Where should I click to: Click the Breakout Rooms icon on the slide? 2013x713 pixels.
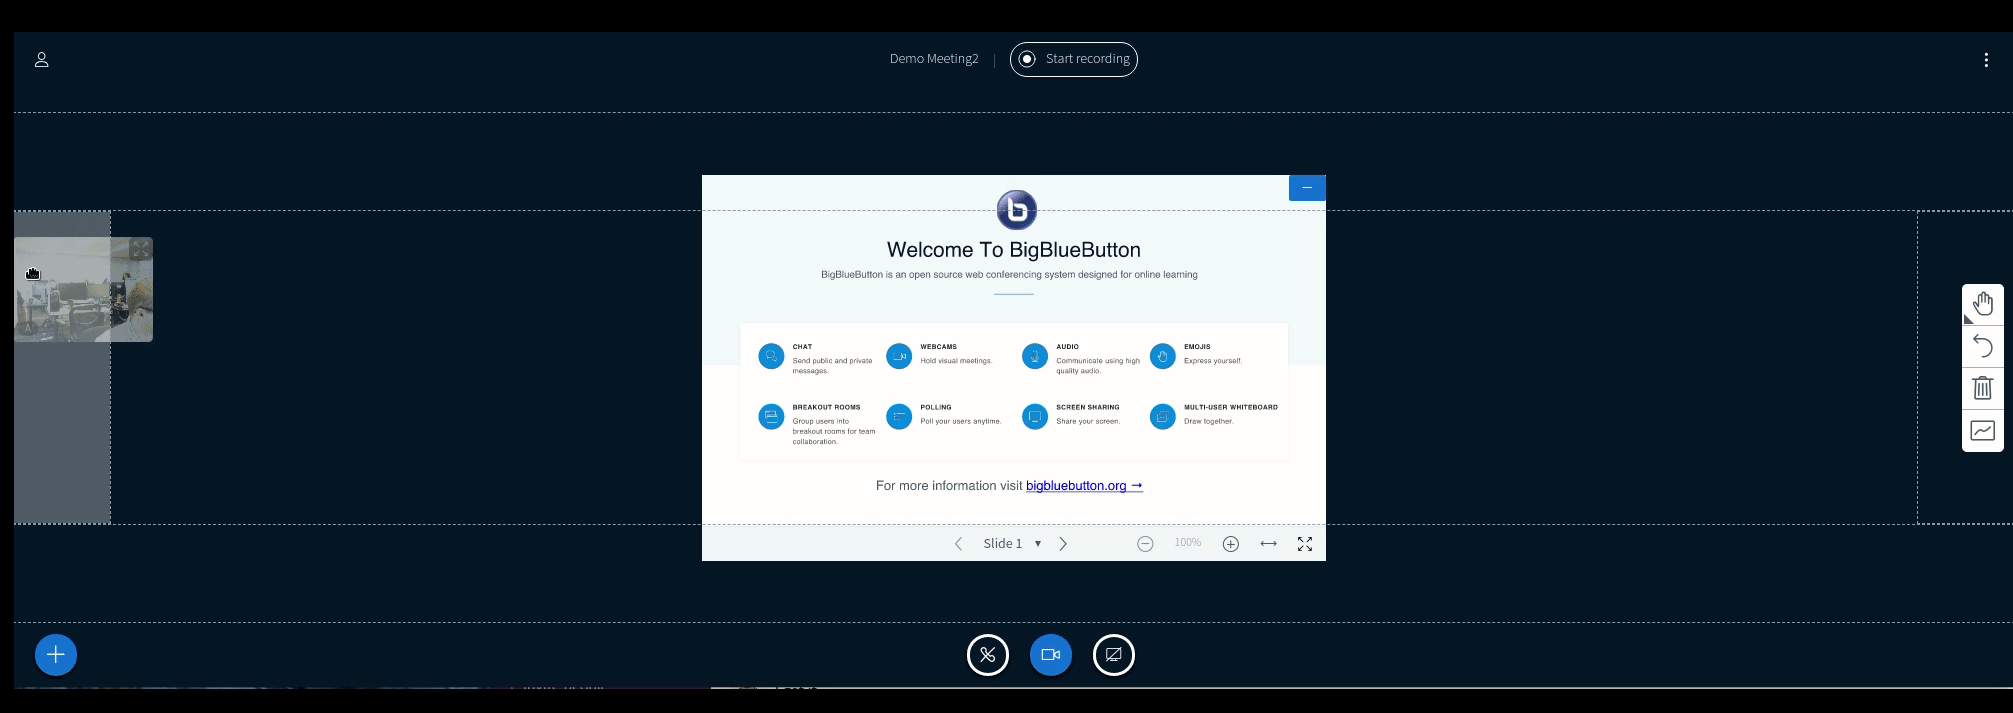click(771, 417)
